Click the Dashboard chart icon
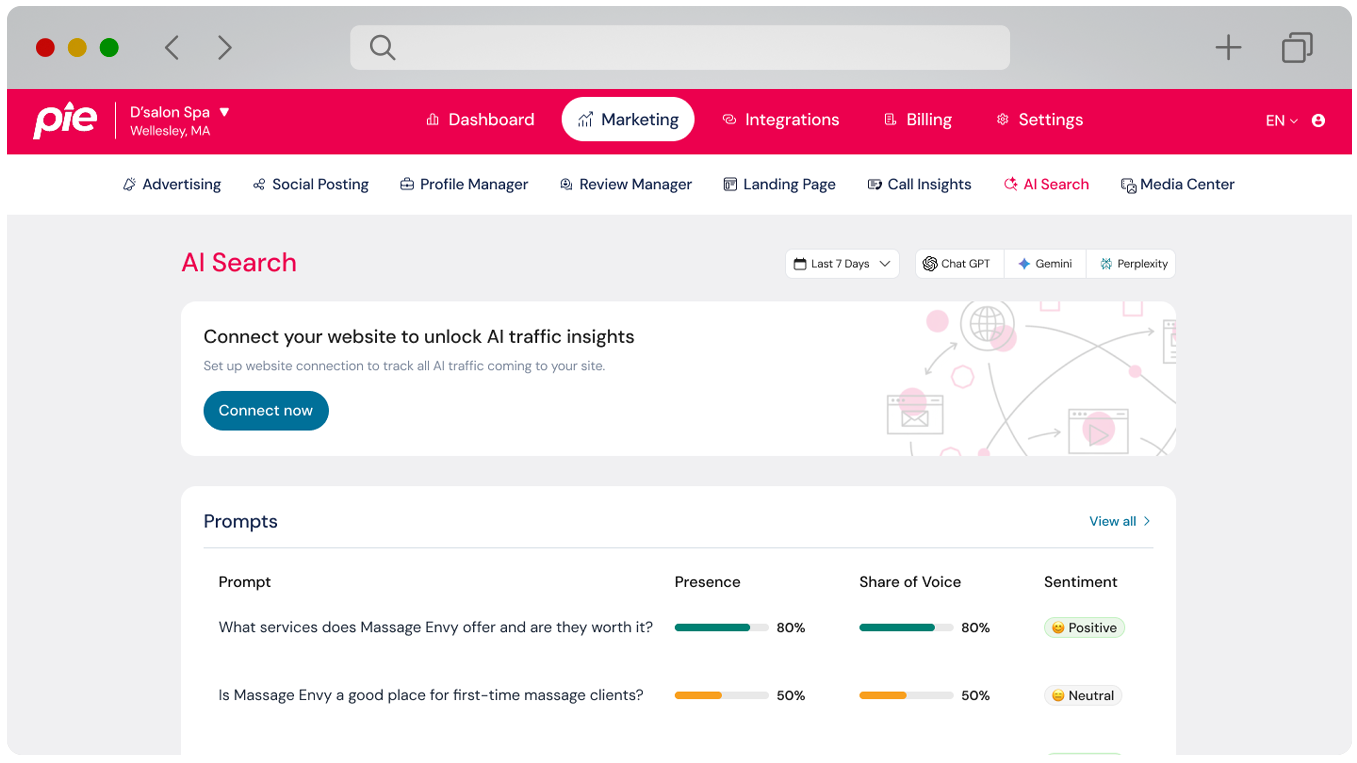Image resolution: width=1357 pixels, height=763 pixels. (433, 120)
